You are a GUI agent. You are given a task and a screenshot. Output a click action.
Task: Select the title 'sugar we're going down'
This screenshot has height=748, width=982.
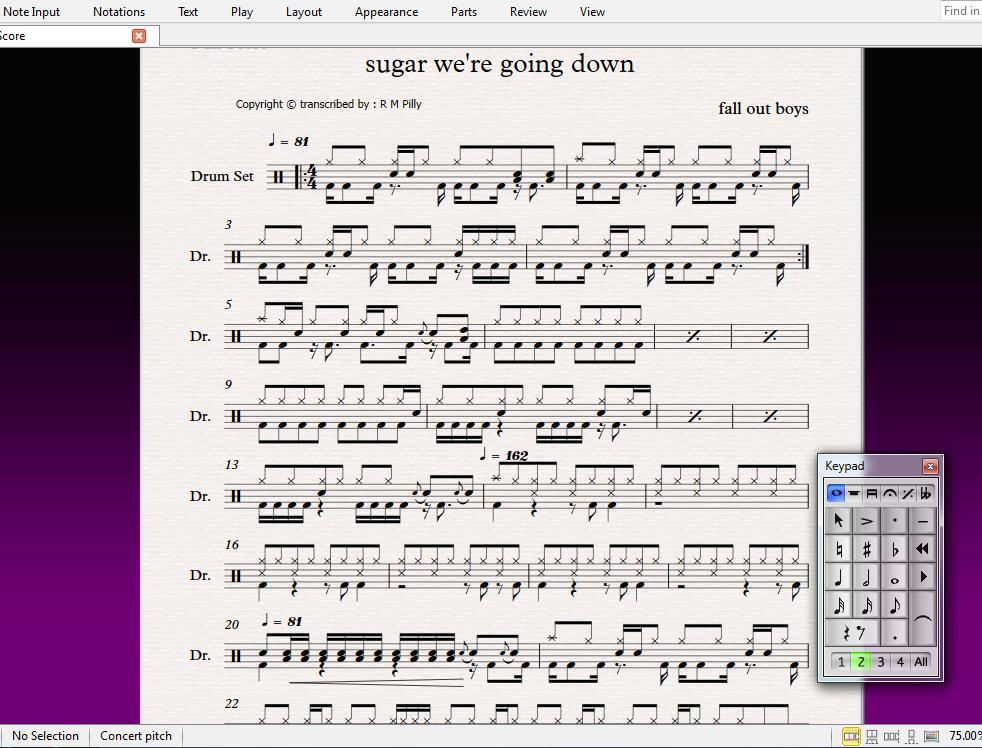click(x=500, y=64)
